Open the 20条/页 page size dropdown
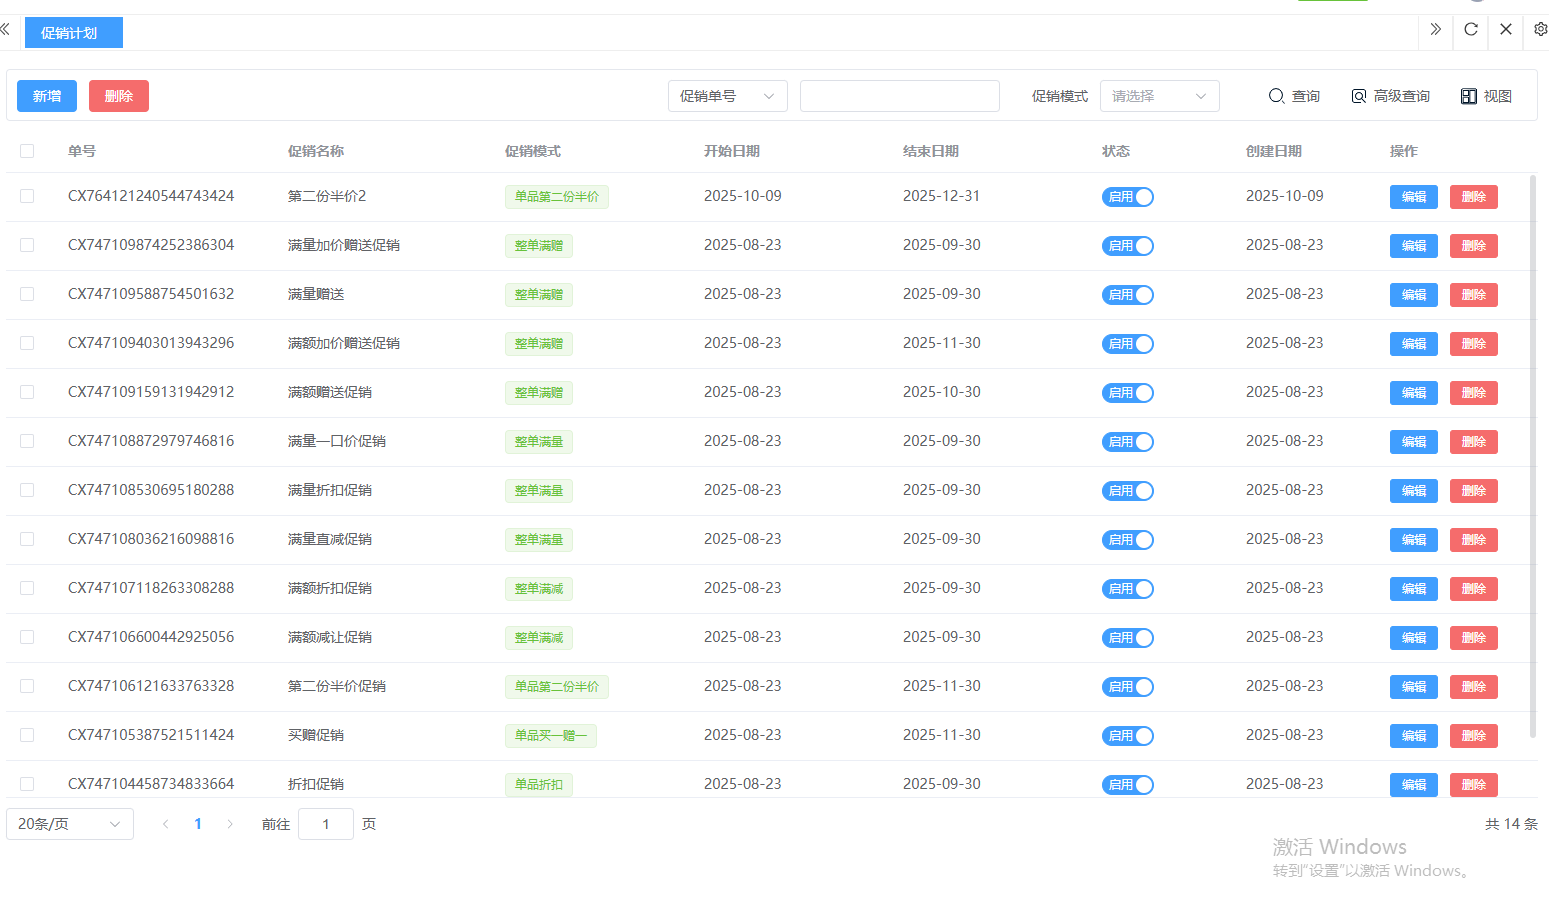Screen dimensions: 1549x911 [69, 824]
